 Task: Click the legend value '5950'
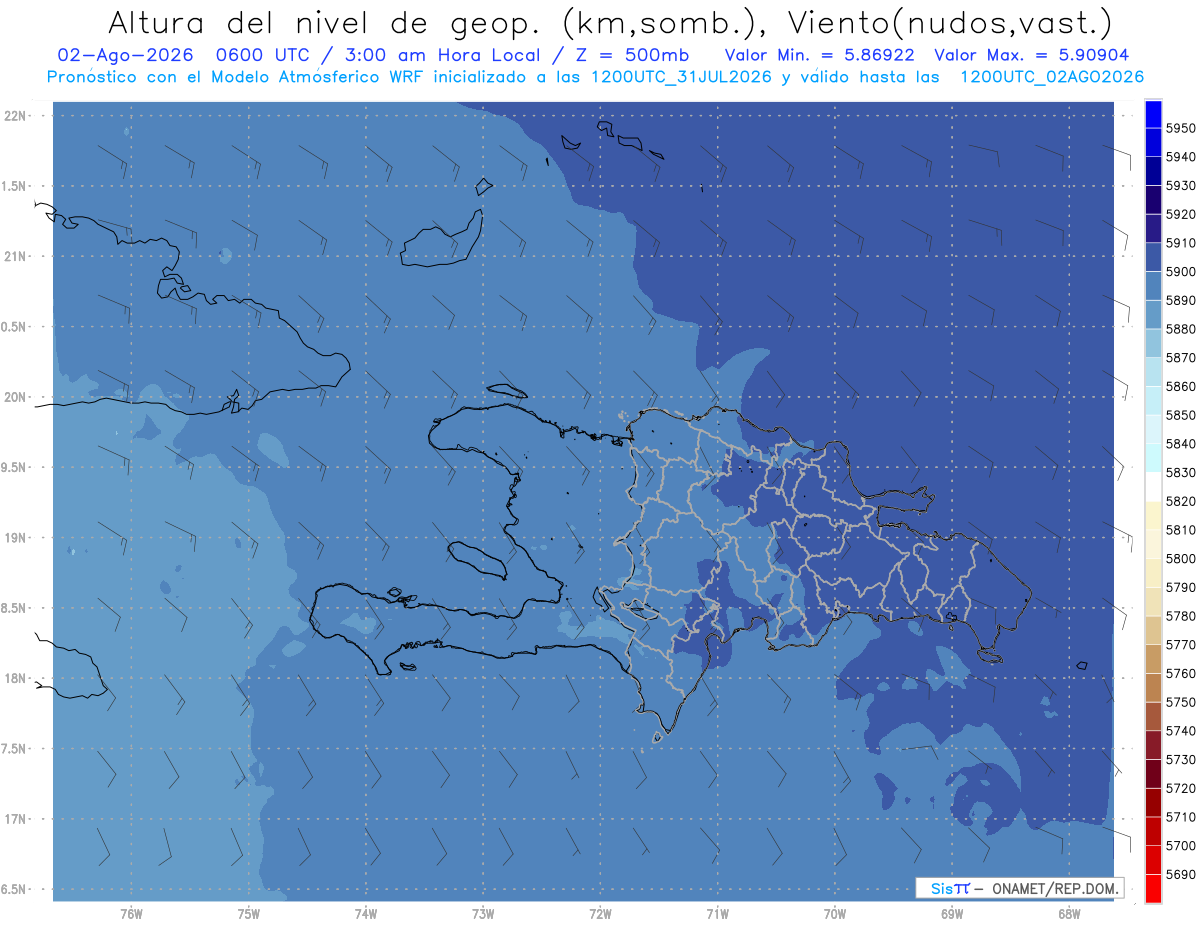pyautogui.click(x=1181, y=129)
